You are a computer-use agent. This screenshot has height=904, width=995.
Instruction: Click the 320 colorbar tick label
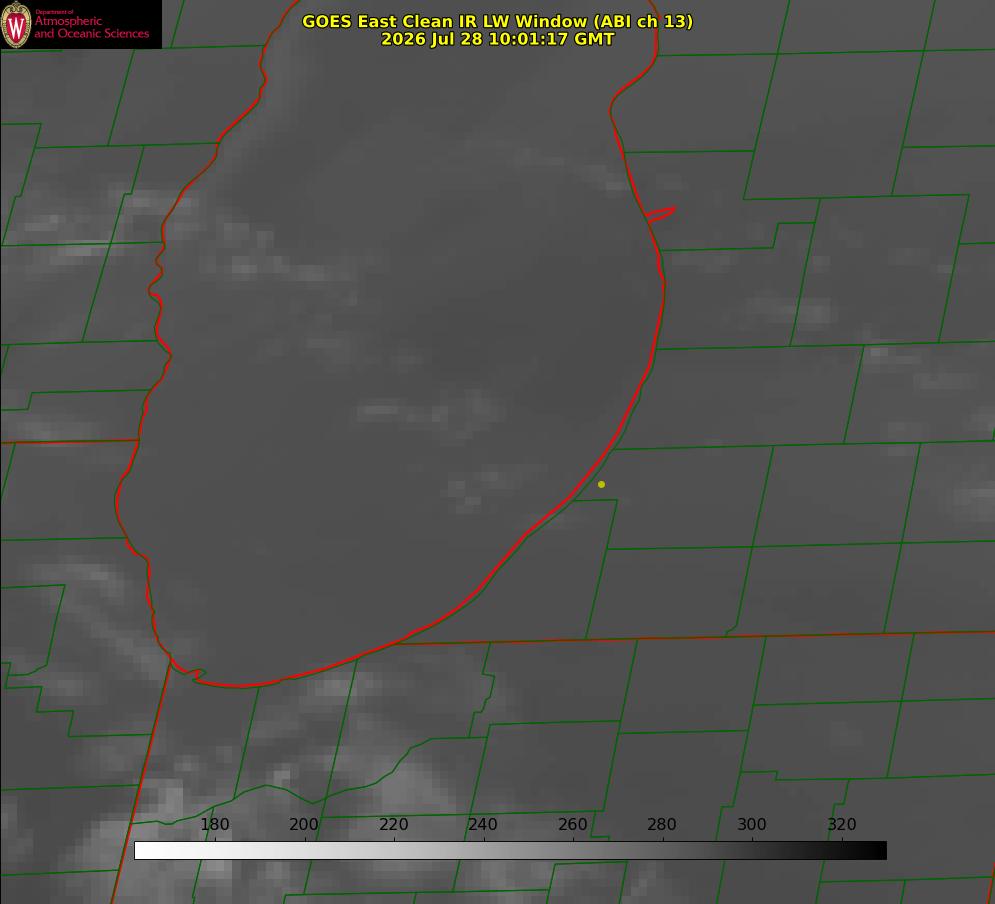click(842, 824)
